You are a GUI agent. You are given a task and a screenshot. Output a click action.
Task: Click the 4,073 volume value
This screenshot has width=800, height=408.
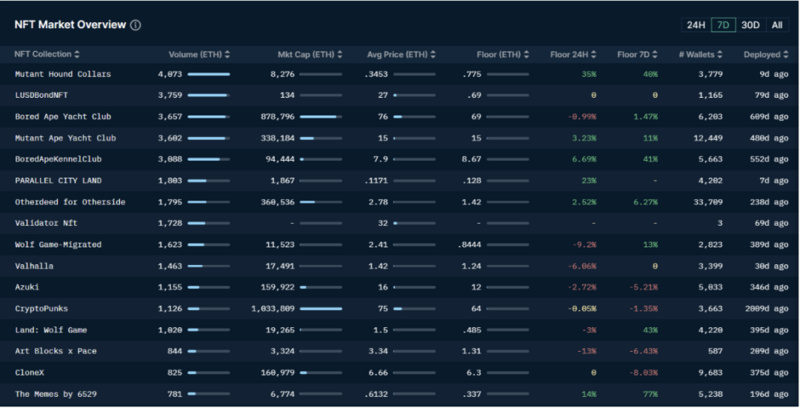(170, 74)
